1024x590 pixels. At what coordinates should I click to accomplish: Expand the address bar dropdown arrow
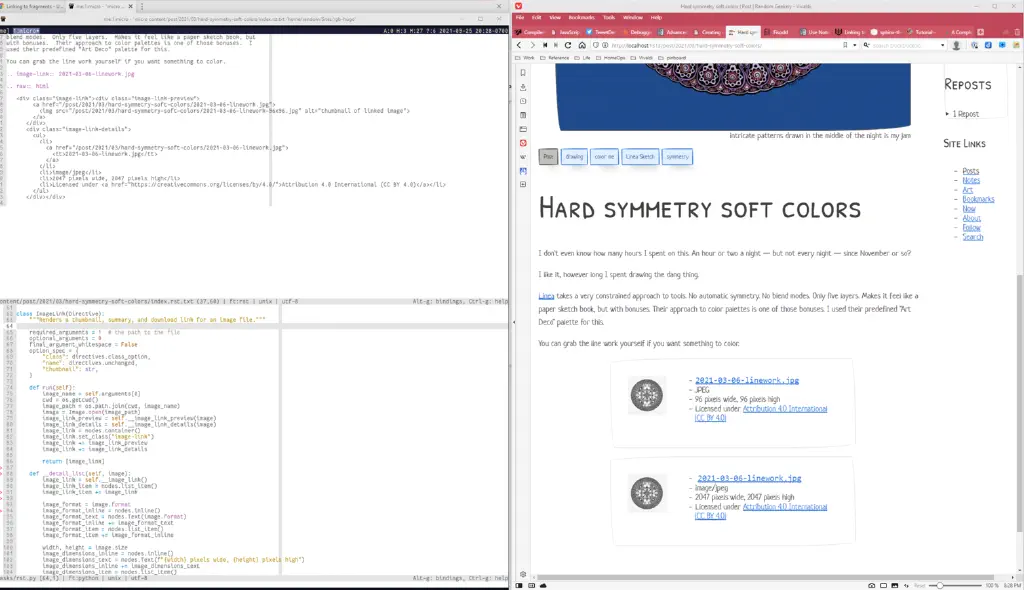[854, 45]
